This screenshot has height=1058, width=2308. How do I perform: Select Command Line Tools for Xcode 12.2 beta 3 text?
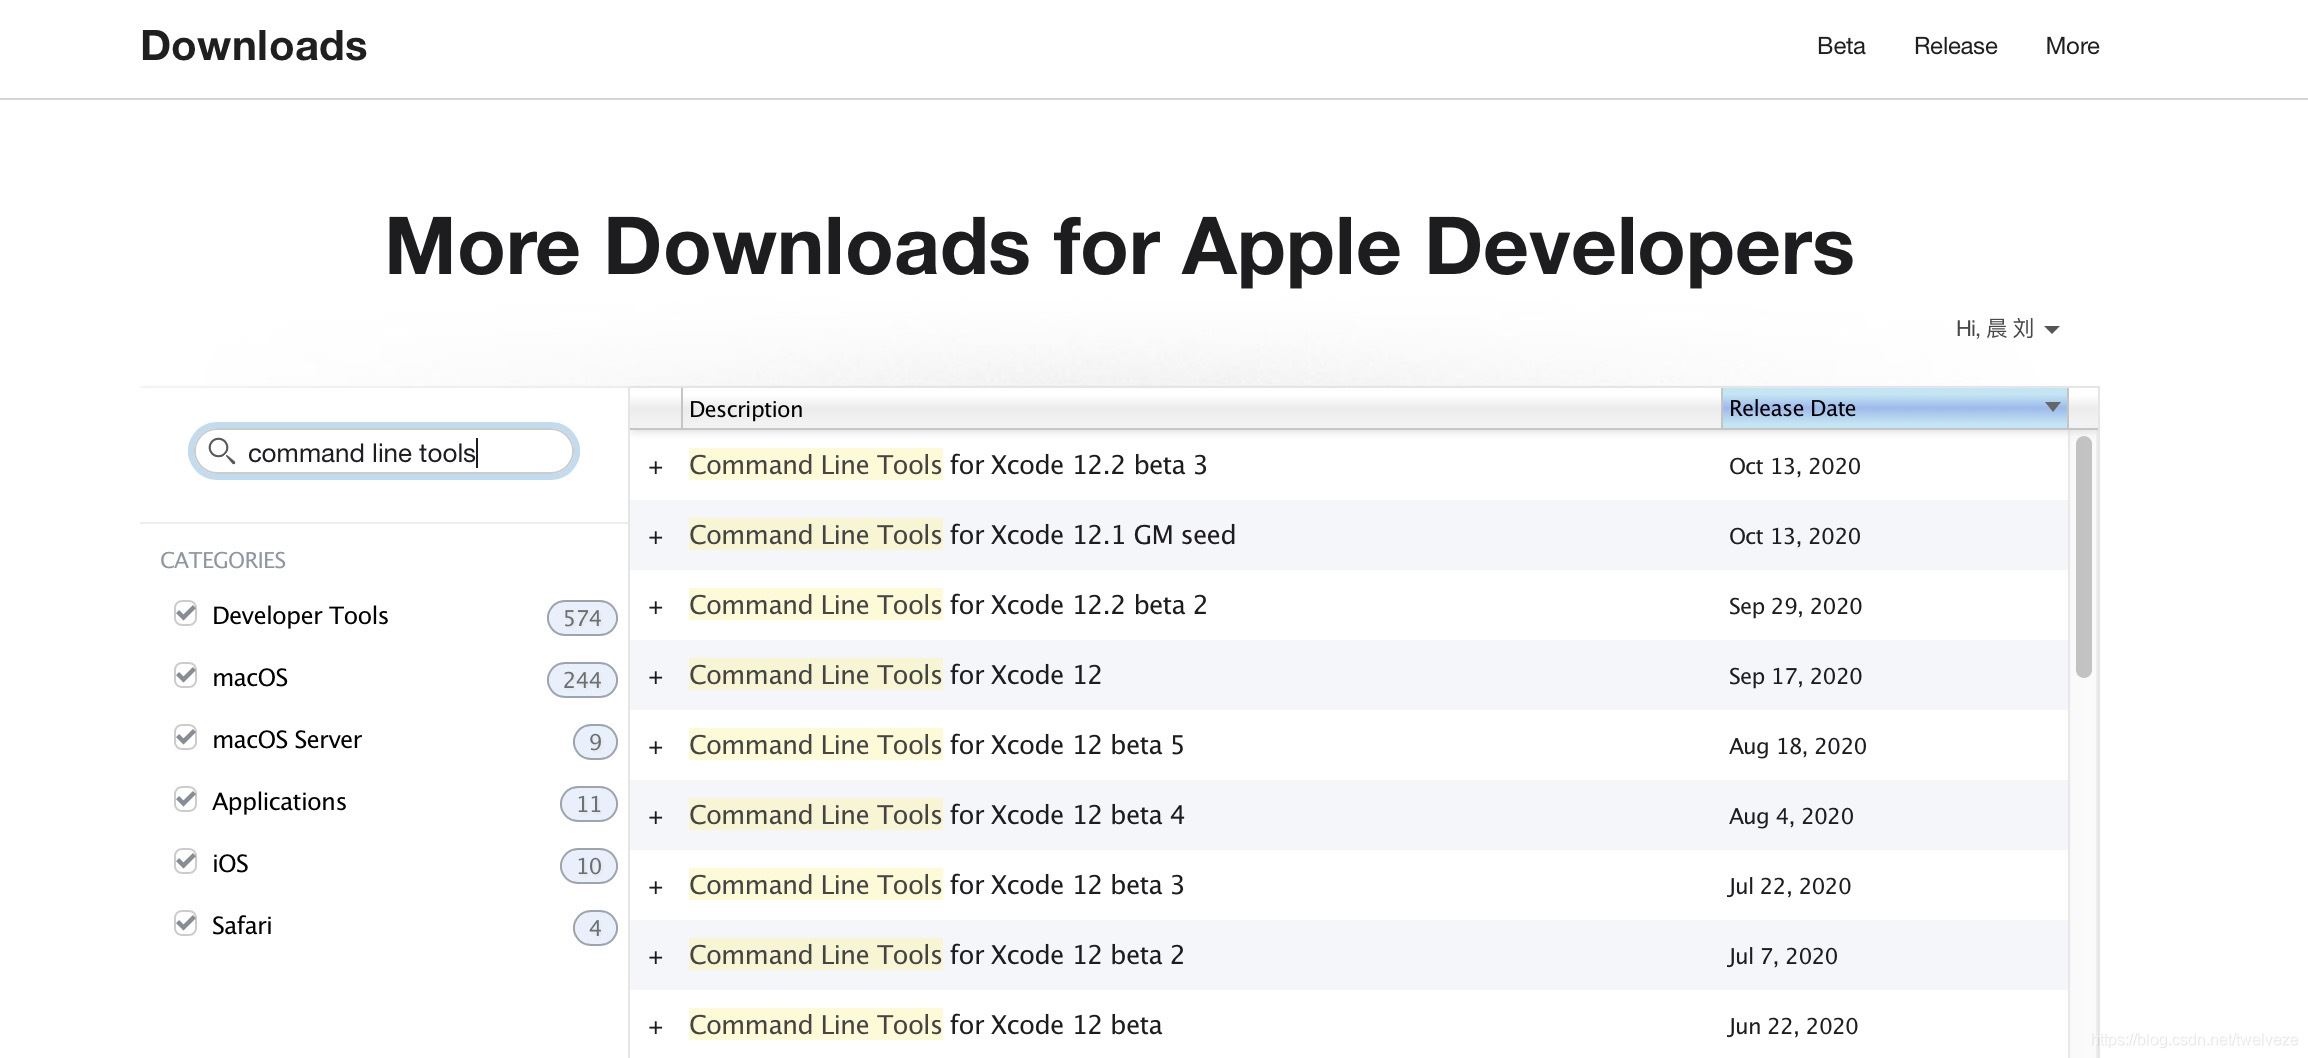pos(948,465)
